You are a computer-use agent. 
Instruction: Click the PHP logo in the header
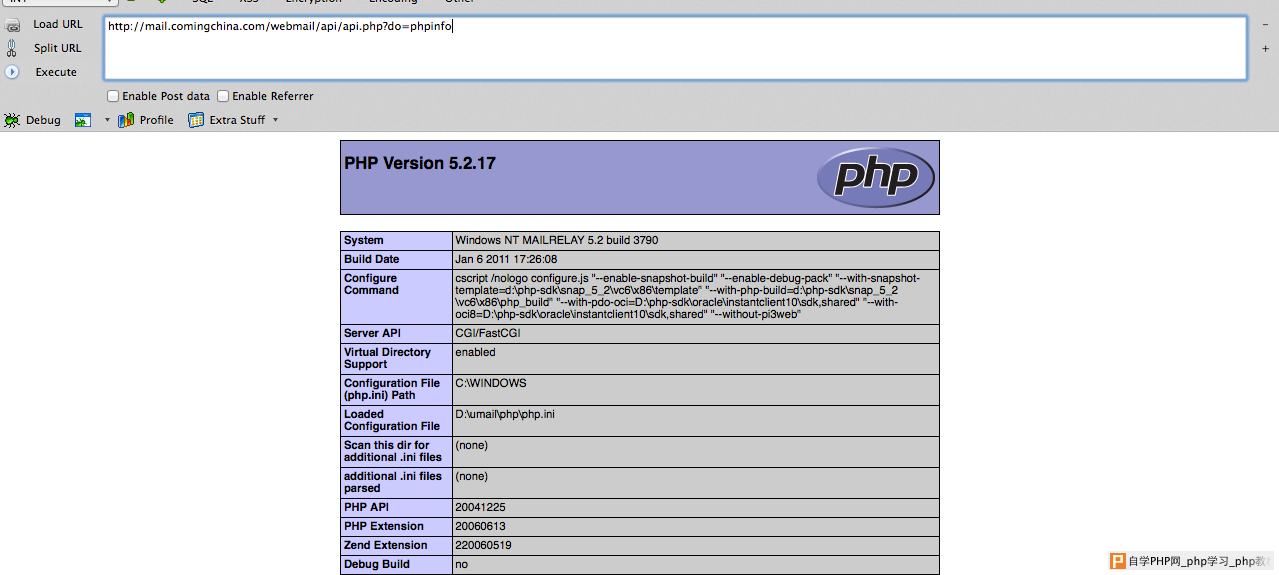pos(875,178)
